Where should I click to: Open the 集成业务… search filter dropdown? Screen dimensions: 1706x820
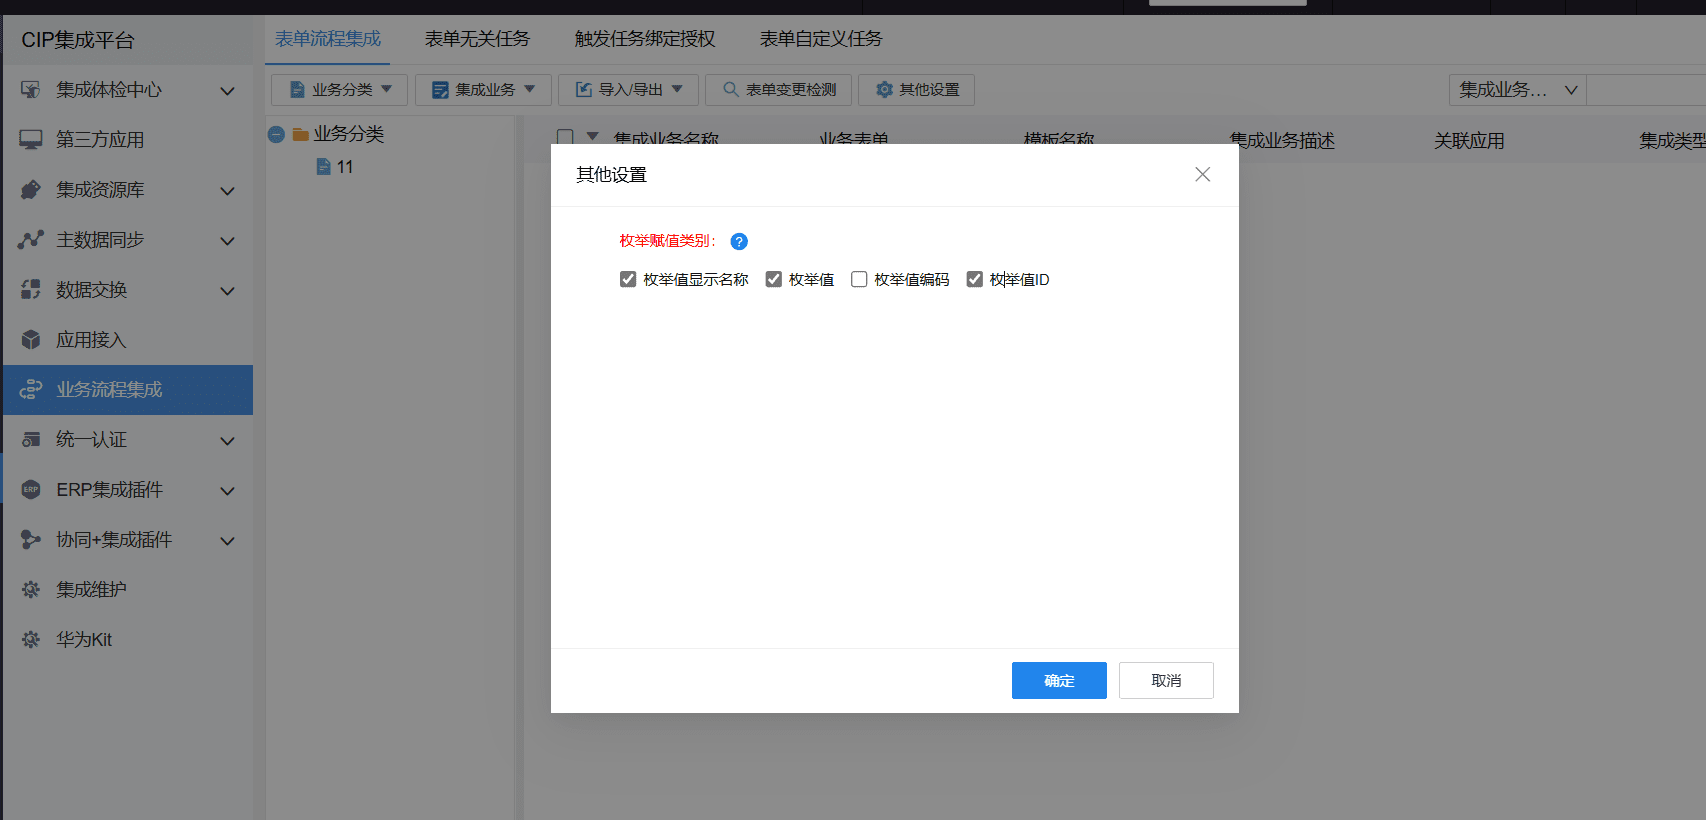coord(1517,90)
